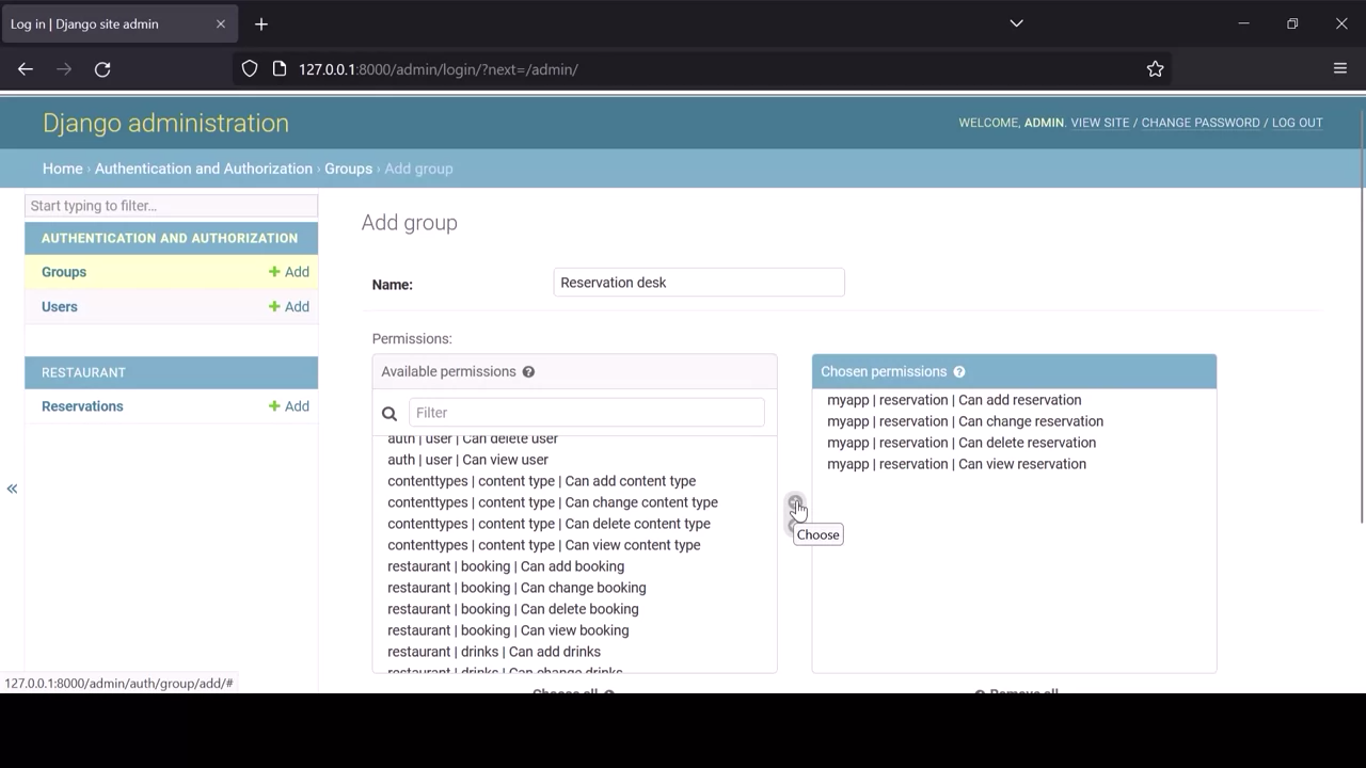Click the LOG OUT link
This screenshot has width=1366, height=768.
(1297, 123)
